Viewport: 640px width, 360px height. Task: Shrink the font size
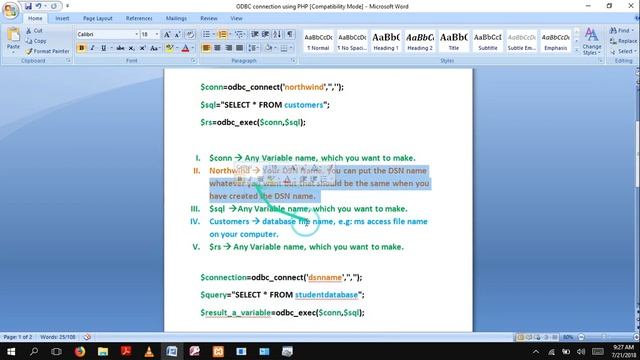178,35
